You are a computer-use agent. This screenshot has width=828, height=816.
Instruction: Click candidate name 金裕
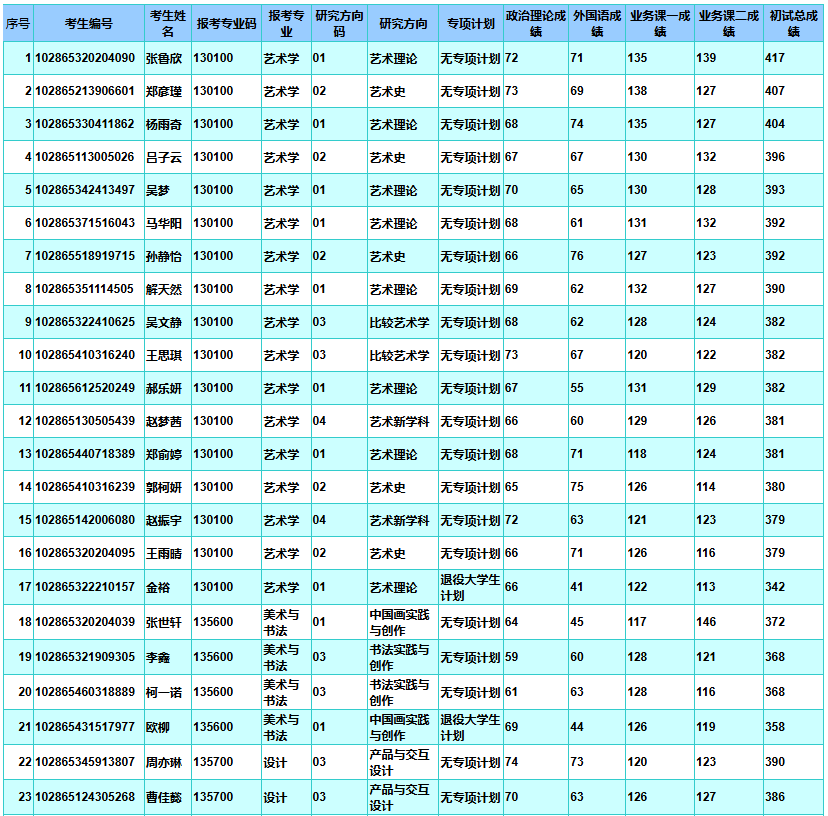[158, 587]
